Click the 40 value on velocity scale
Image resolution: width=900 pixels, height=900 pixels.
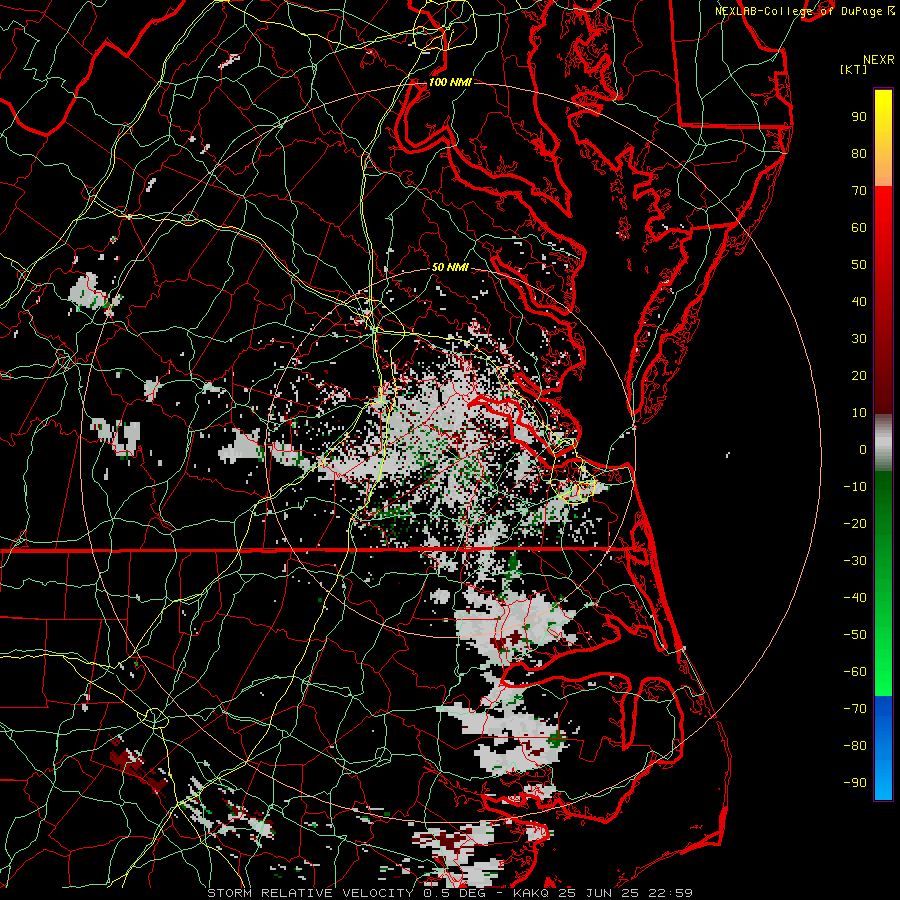coord(859,302)
